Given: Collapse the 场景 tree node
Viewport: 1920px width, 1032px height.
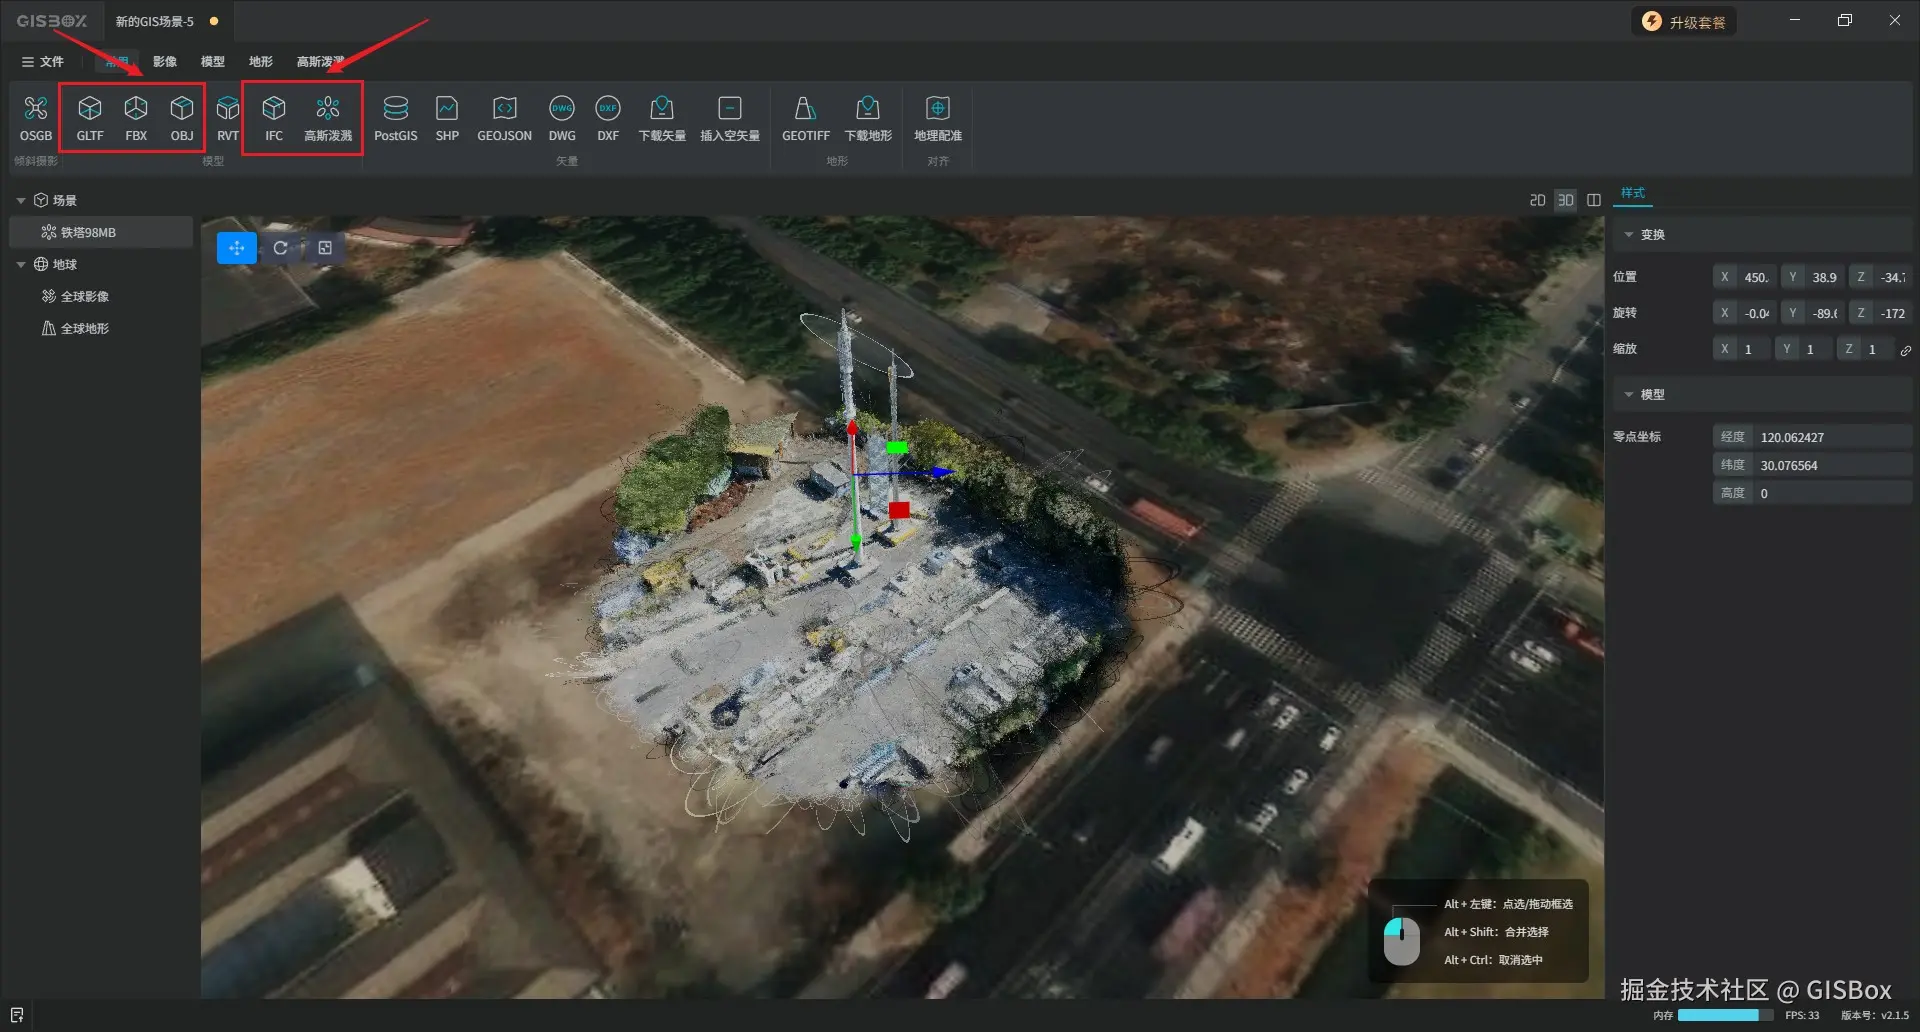Looking at the screenshot, I should pyautogui.click(x=21, y=201).
